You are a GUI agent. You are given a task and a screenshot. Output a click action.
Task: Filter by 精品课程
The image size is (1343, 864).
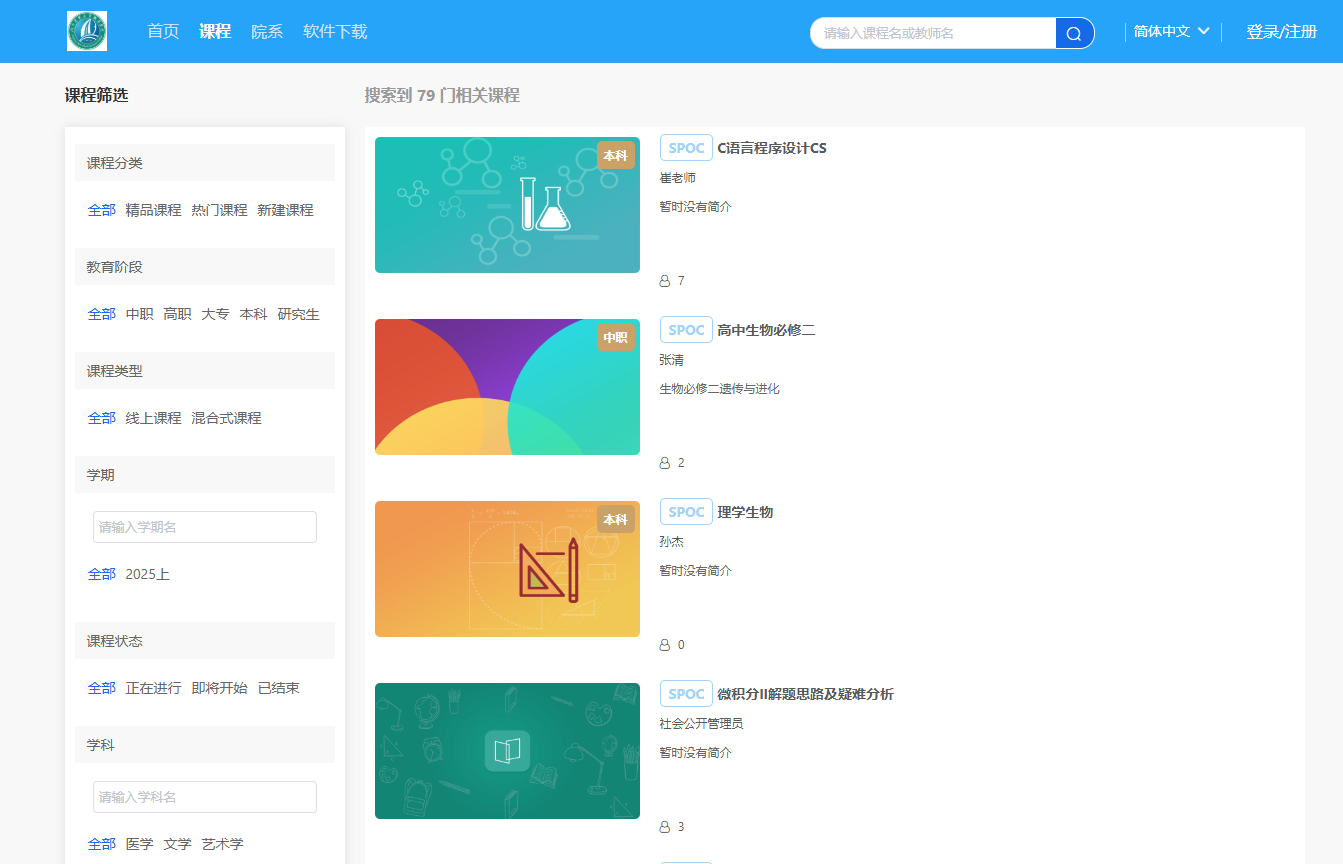[154, 210]
